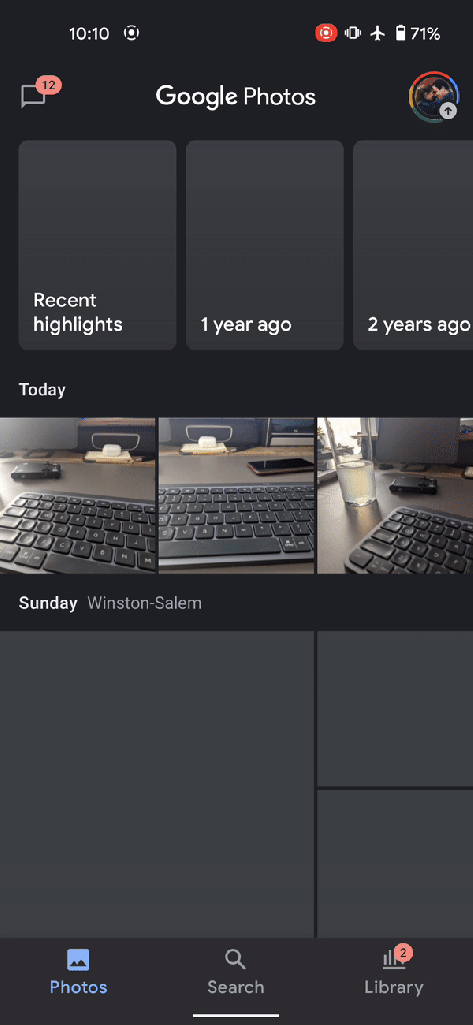Screen dimensions: 473x1025
Task: Tap the Winston-Salem location label
Action: (x=144, y=603)
